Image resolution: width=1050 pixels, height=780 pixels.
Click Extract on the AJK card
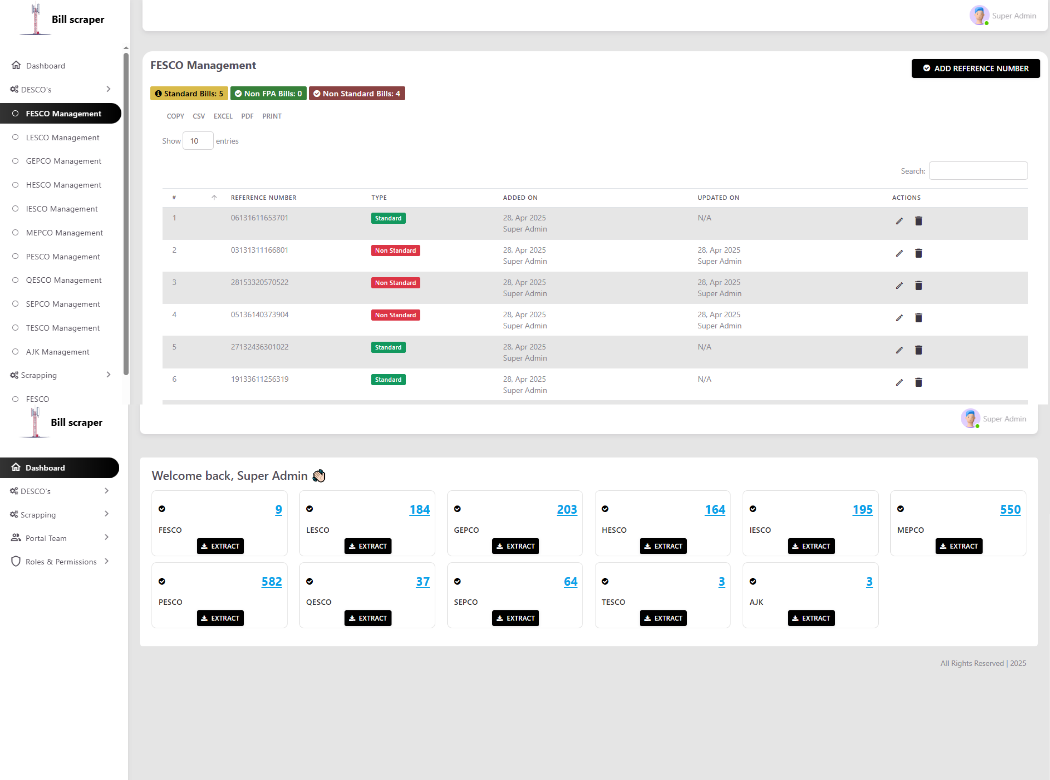[x=811, y=619]
